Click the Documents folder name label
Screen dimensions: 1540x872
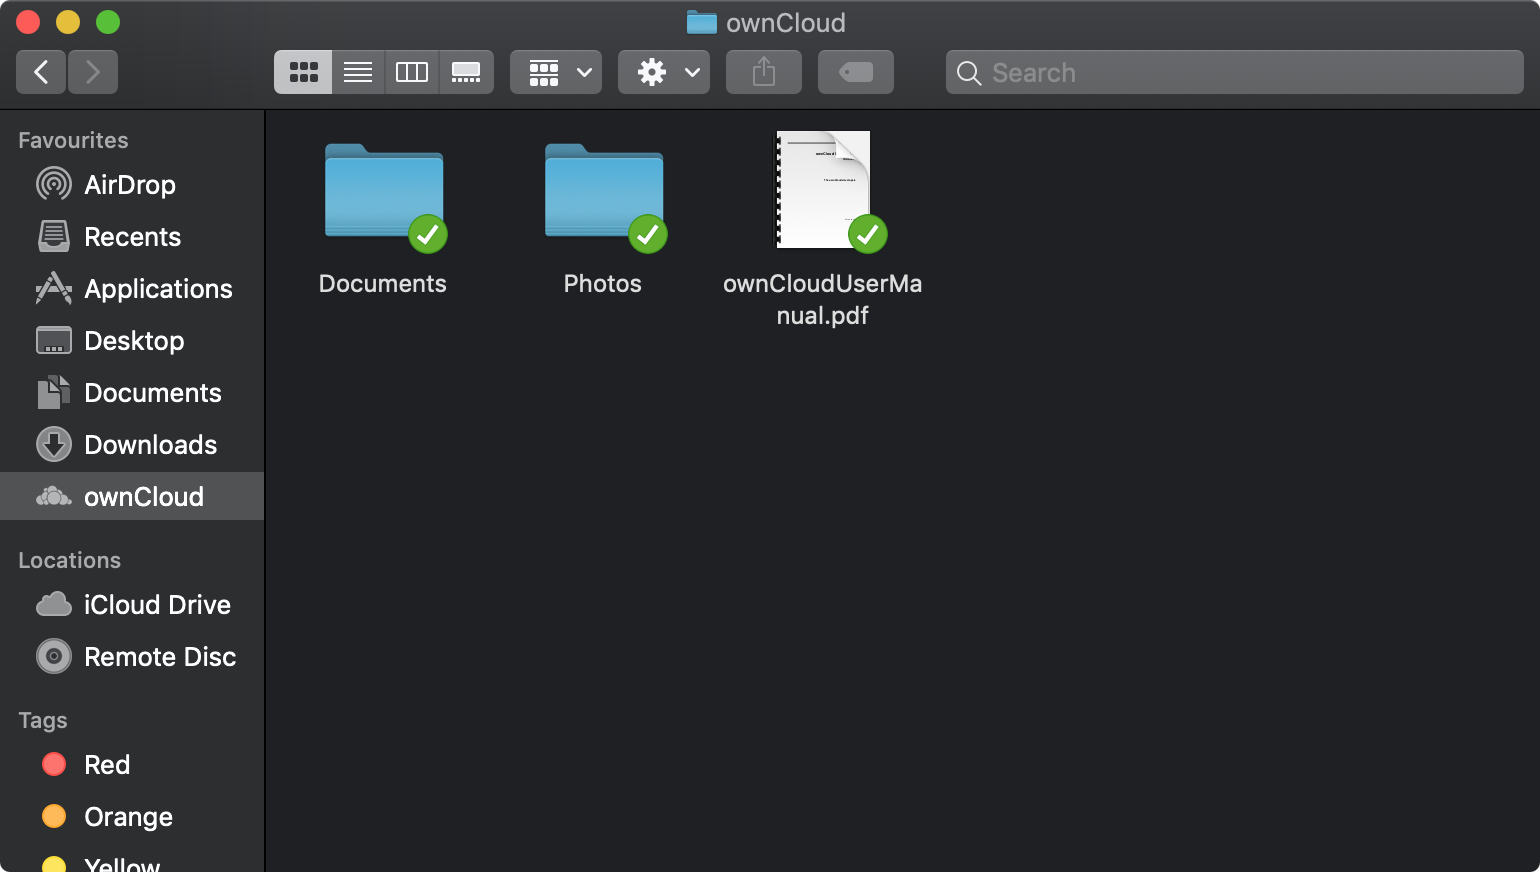(x=383, y=284)
